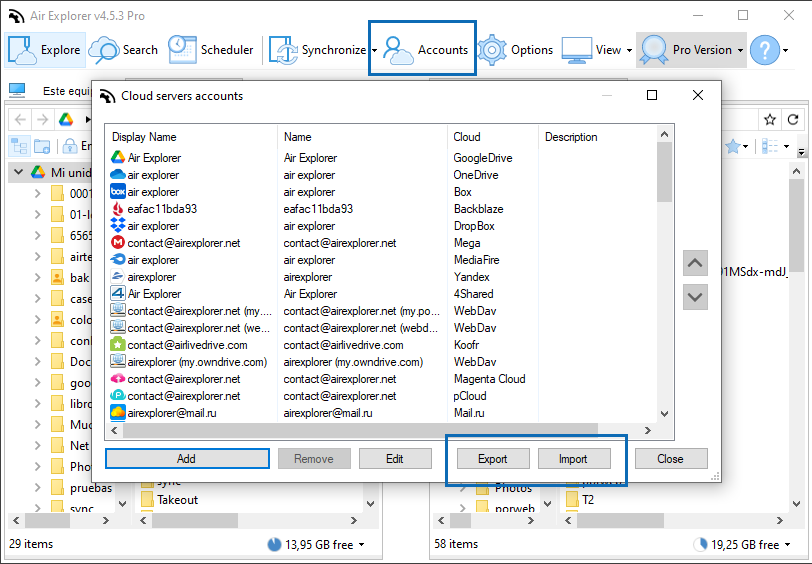Viewport: 812px width, 564px height.
Task: Click the Edit button
Action: pyautogui.click(x=395, y=459)
